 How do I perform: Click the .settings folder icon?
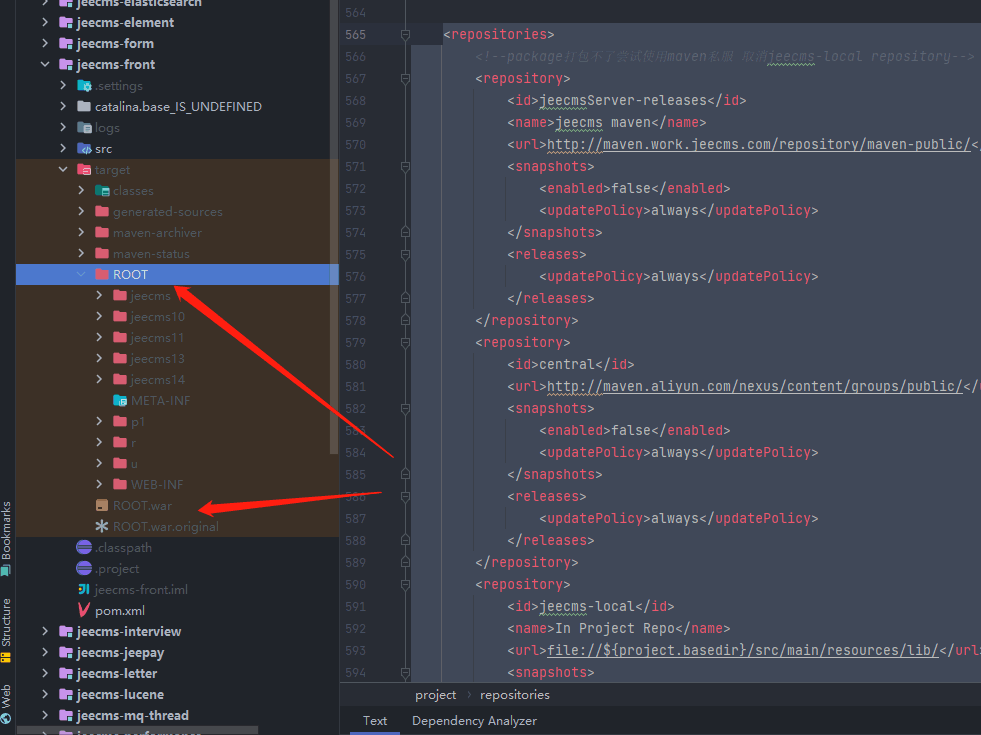(84, 85)
